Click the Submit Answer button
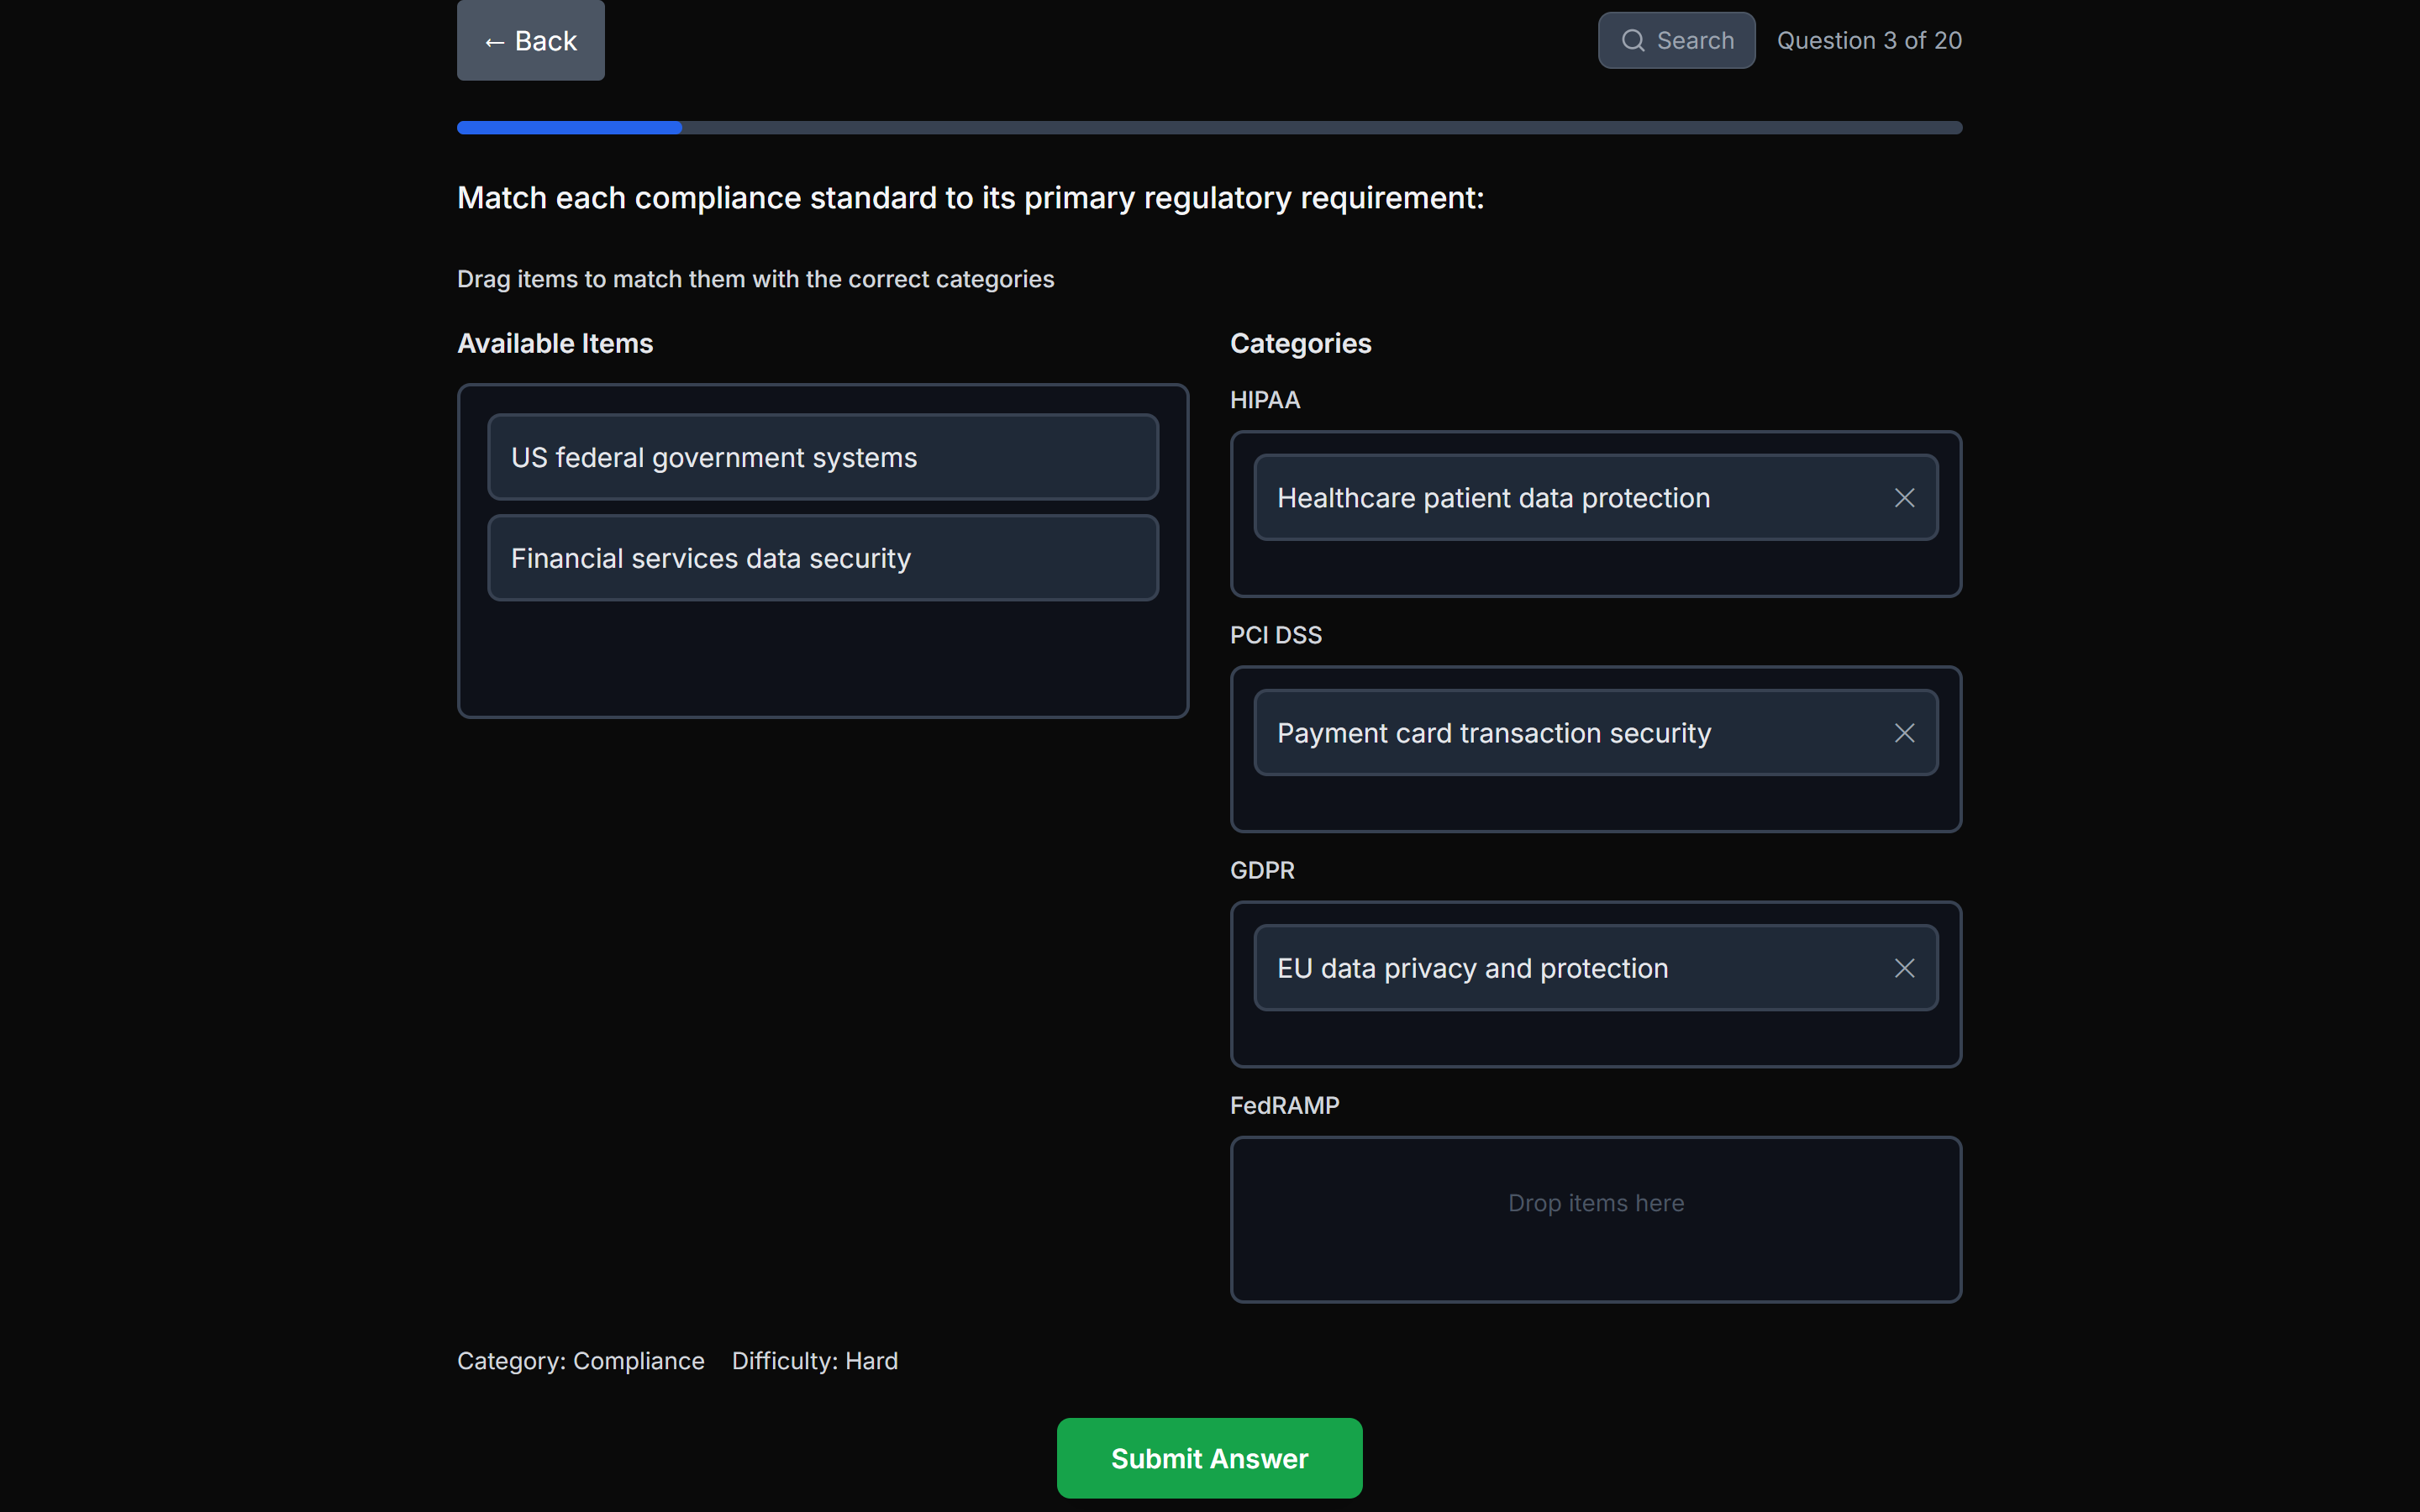Viewport: 2420px width, 1512px height. pyautogui.click(x=1208, y=1457)
